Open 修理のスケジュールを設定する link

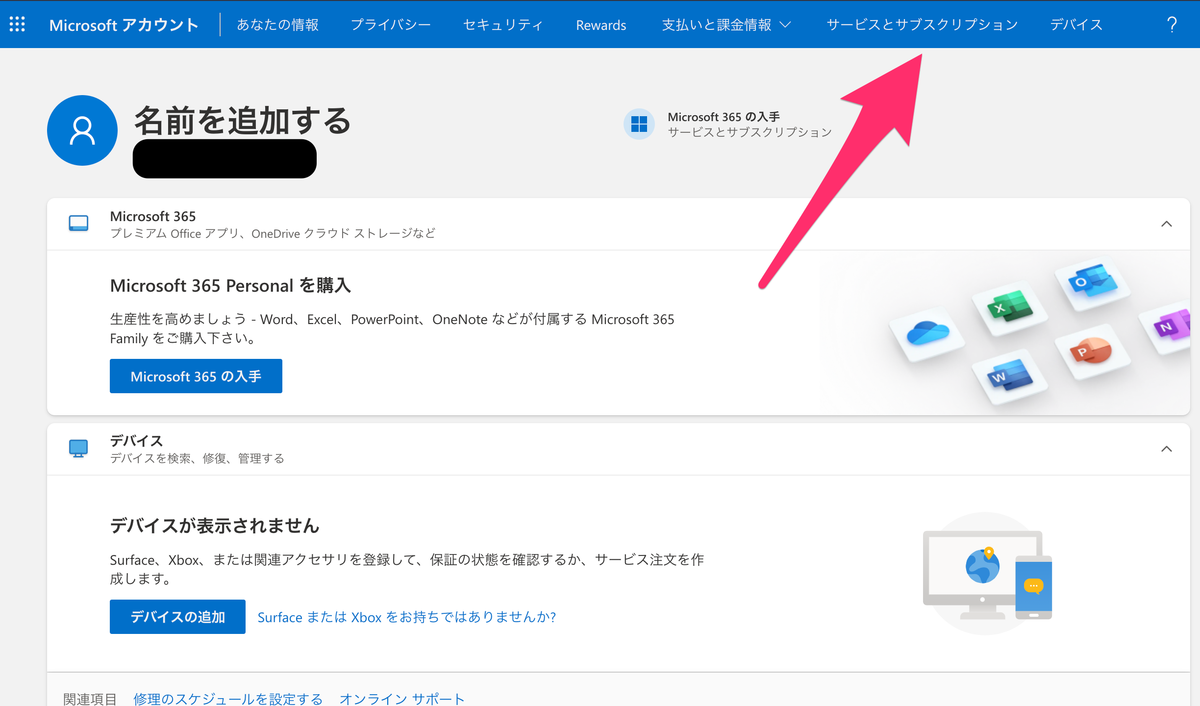(x=228, y=699)
